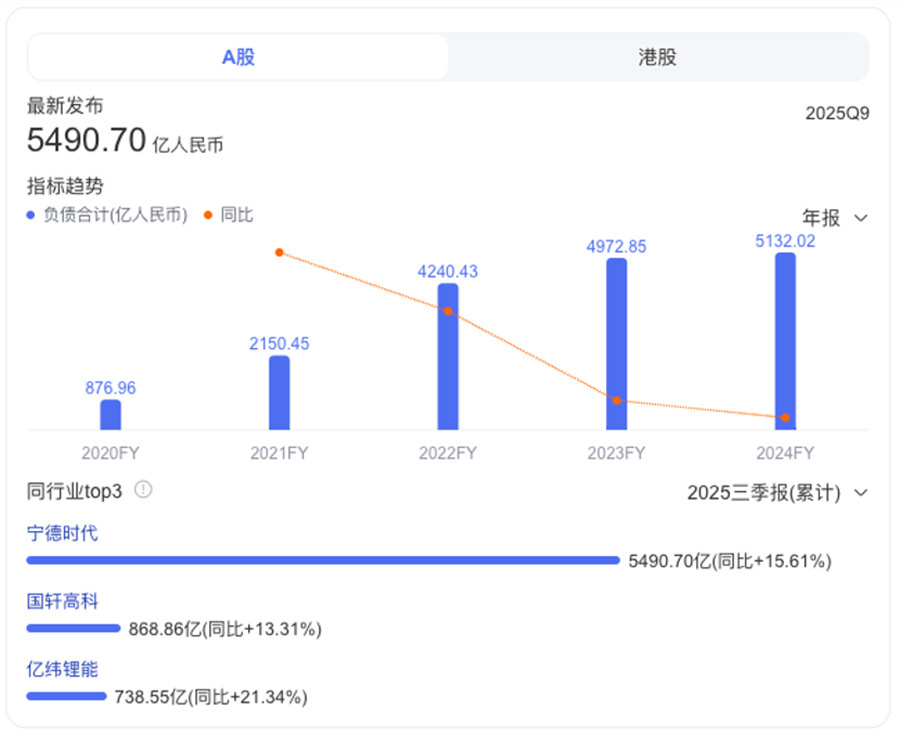The height and width of the screenshot is (735, 900).
Task: Click the 同行业top3 heading
Action: 75,492
